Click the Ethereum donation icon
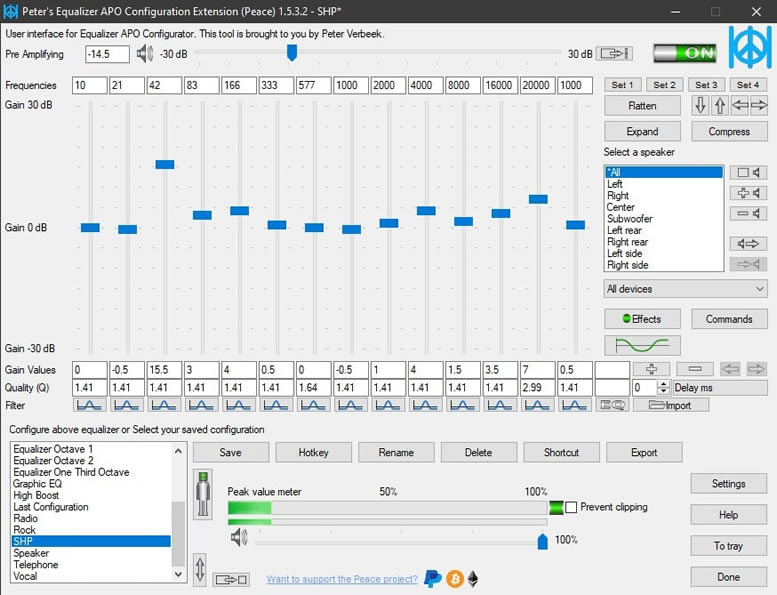 coord(473,579)
